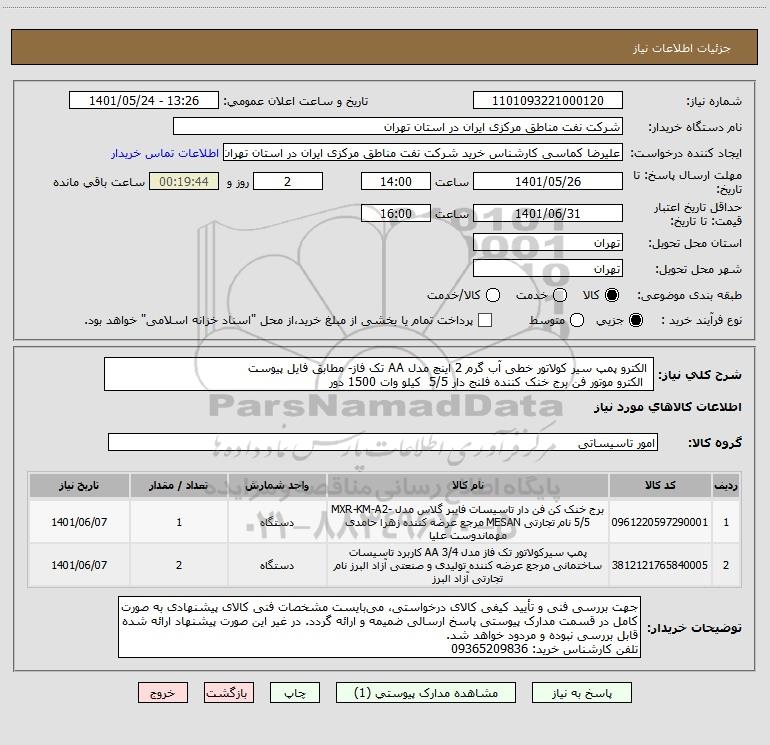770x745 pixels.
Task: Click the پاسخ به نیاز button
Action: click(581, 692)
